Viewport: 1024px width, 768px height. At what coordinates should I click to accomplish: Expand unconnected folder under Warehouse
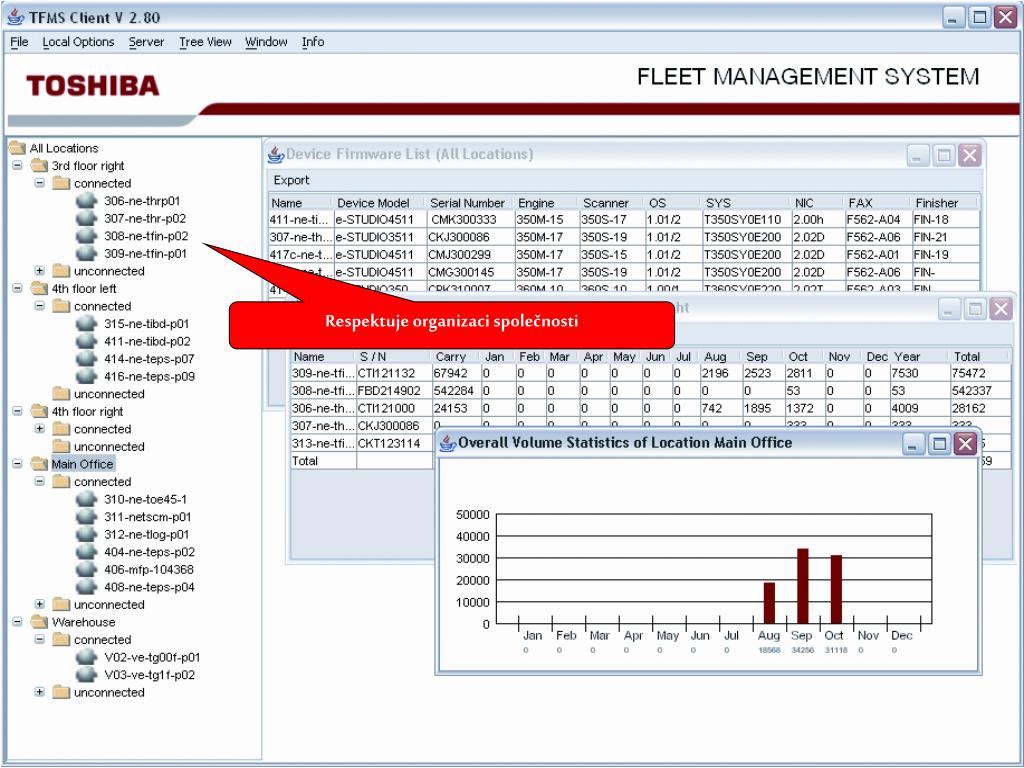40,692
